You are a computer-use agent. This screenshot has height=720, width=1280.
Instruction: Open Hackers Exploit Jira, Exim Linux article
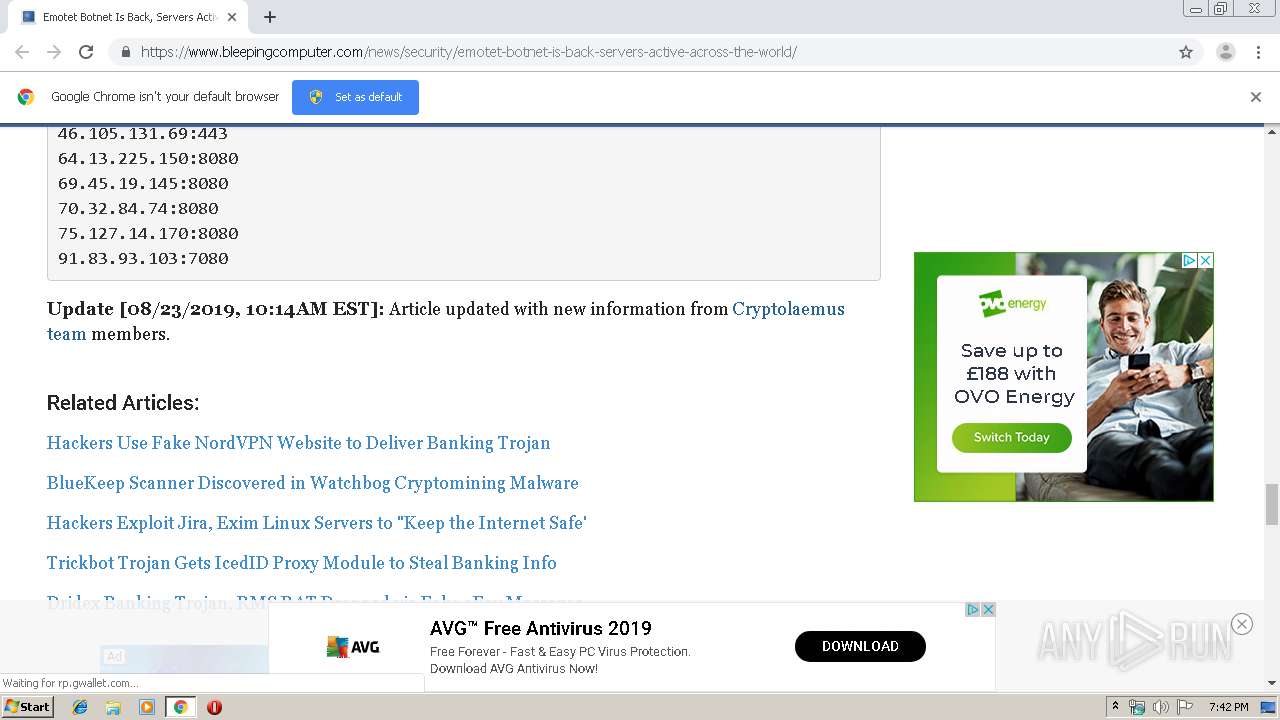pyautogui.click(x=316, y=523)
